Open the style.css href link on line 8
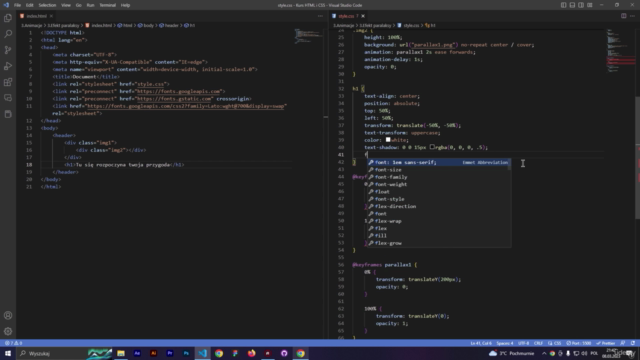This screenshot has width=640, height=360. tap(150, 84)
